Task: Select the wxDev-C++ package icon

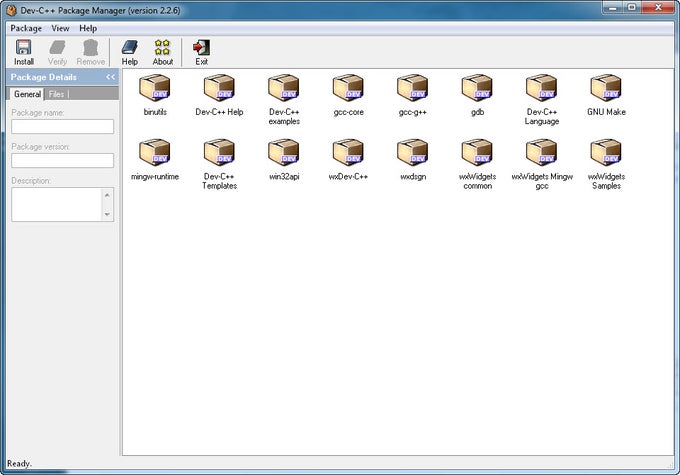Action: [x=348, y=152]
